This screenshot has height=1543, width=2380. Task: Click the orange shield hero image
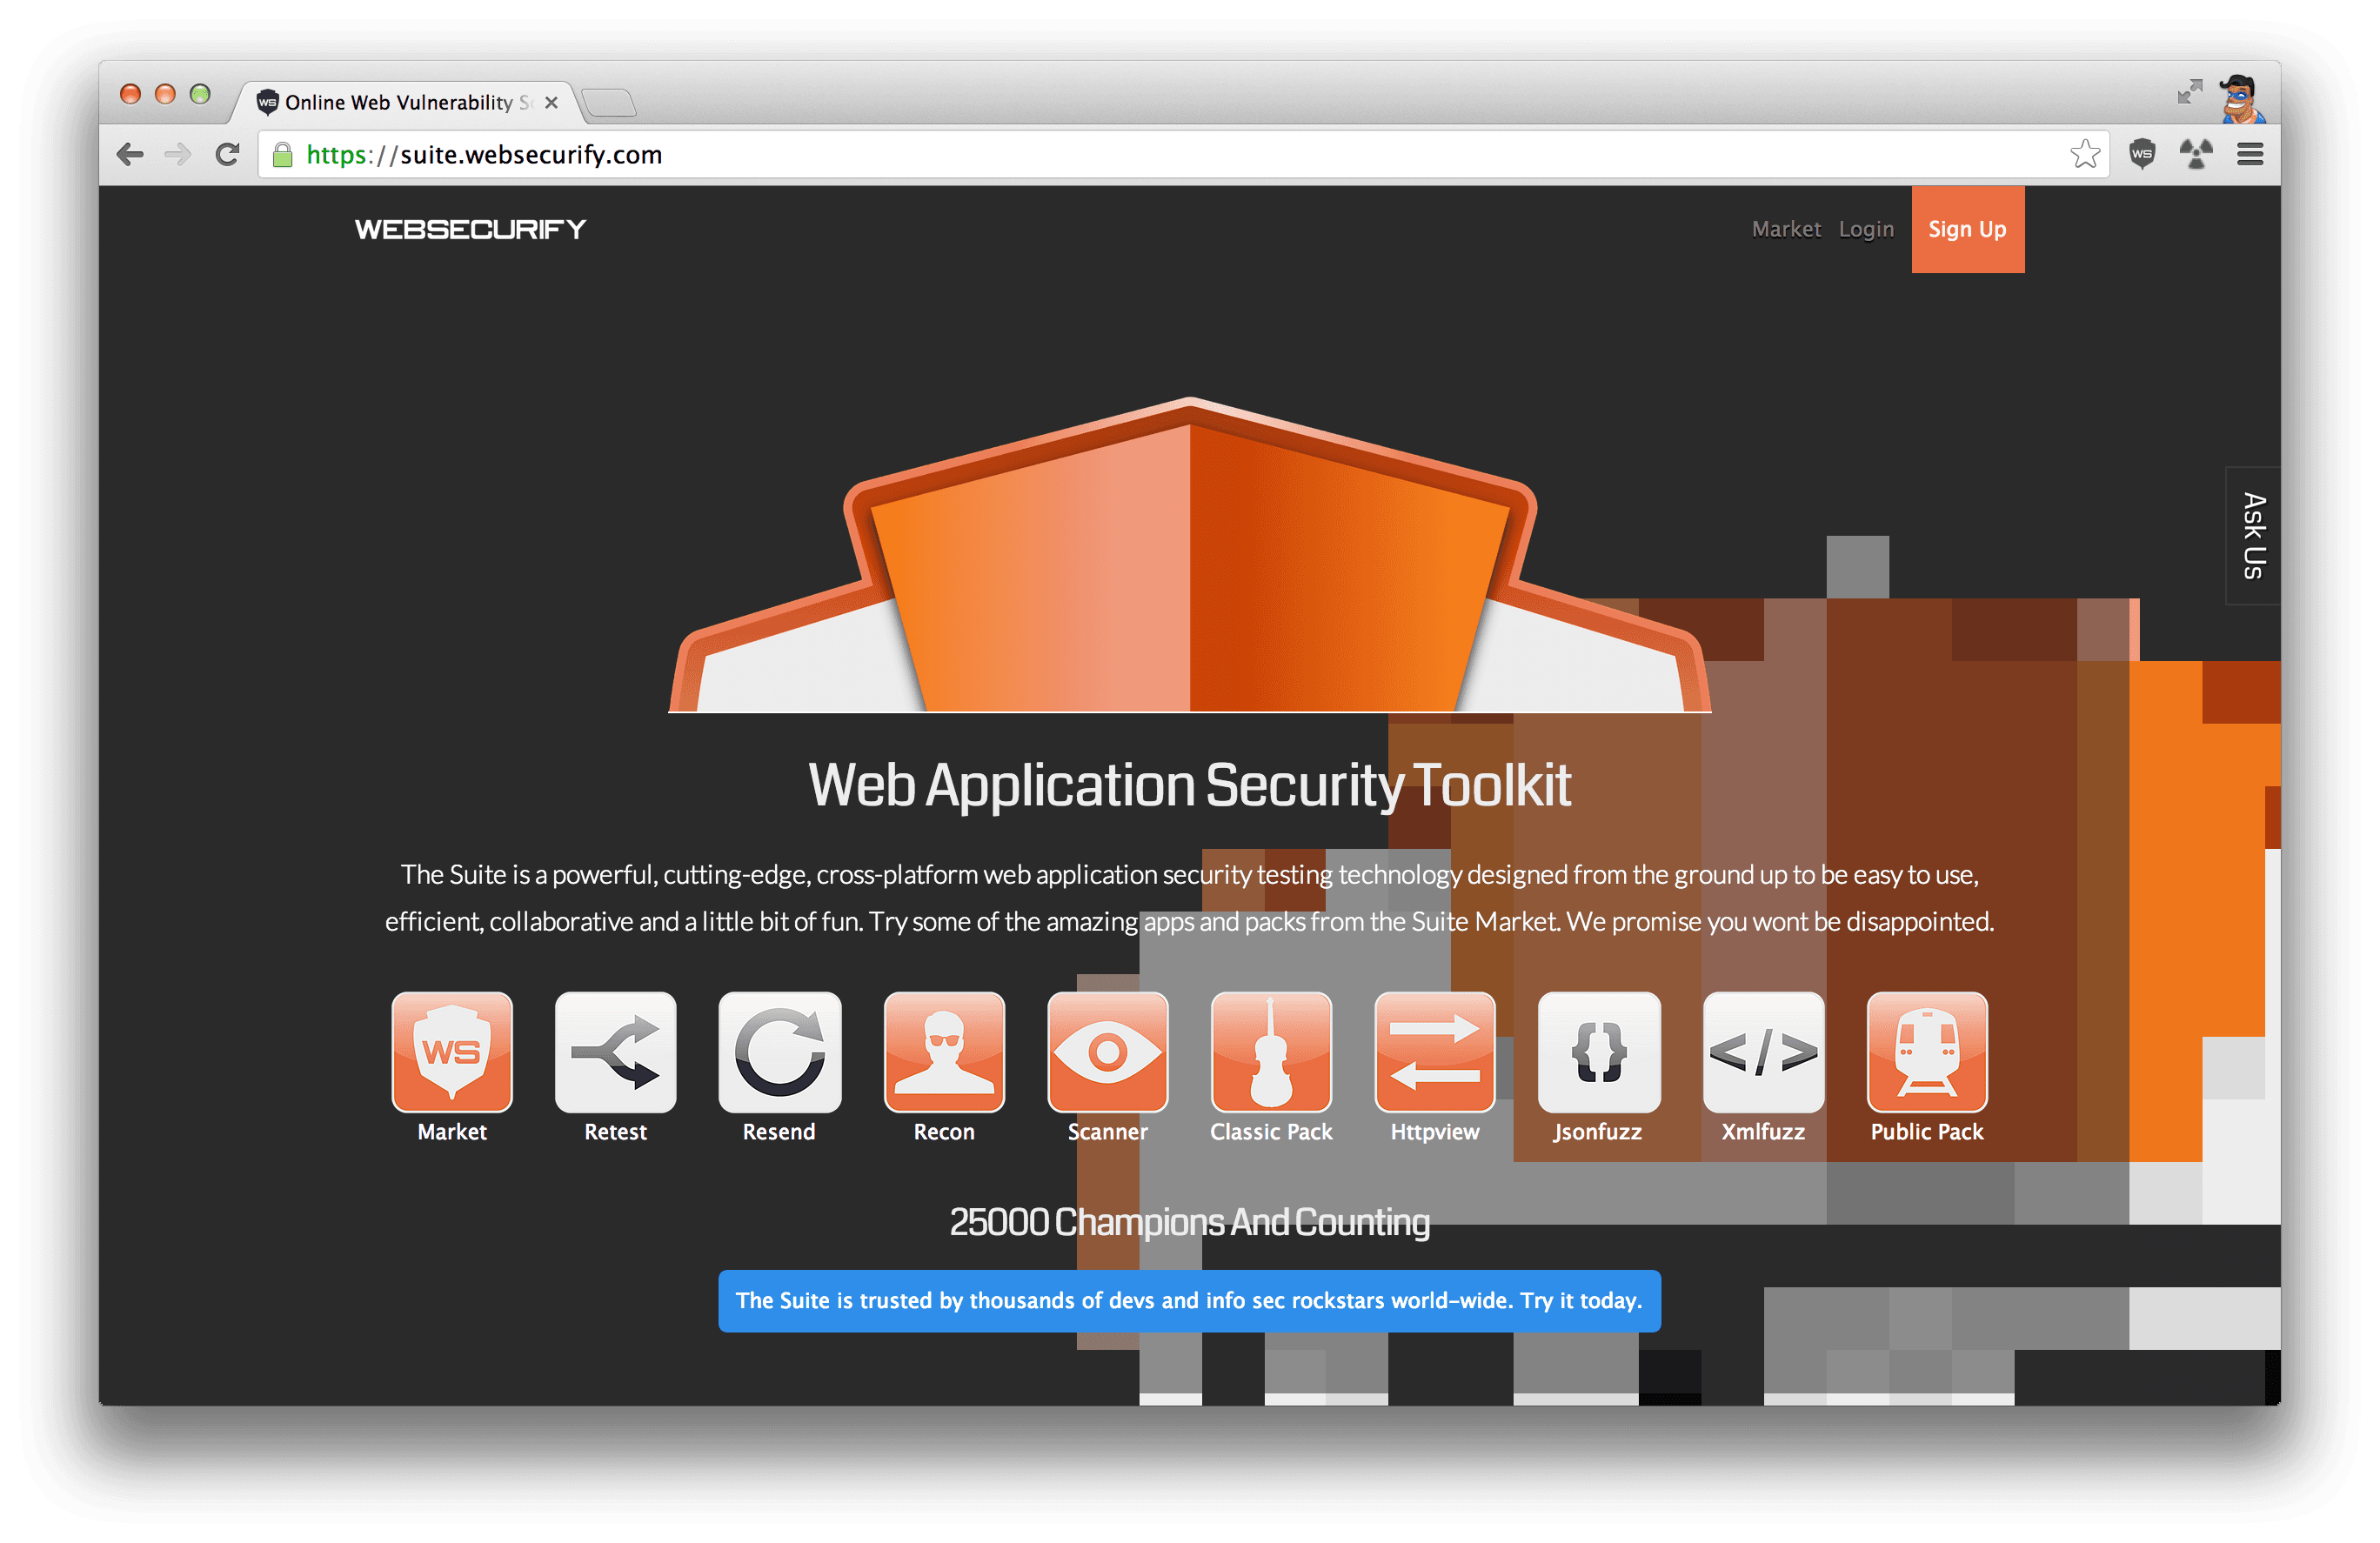(1189, 554)
